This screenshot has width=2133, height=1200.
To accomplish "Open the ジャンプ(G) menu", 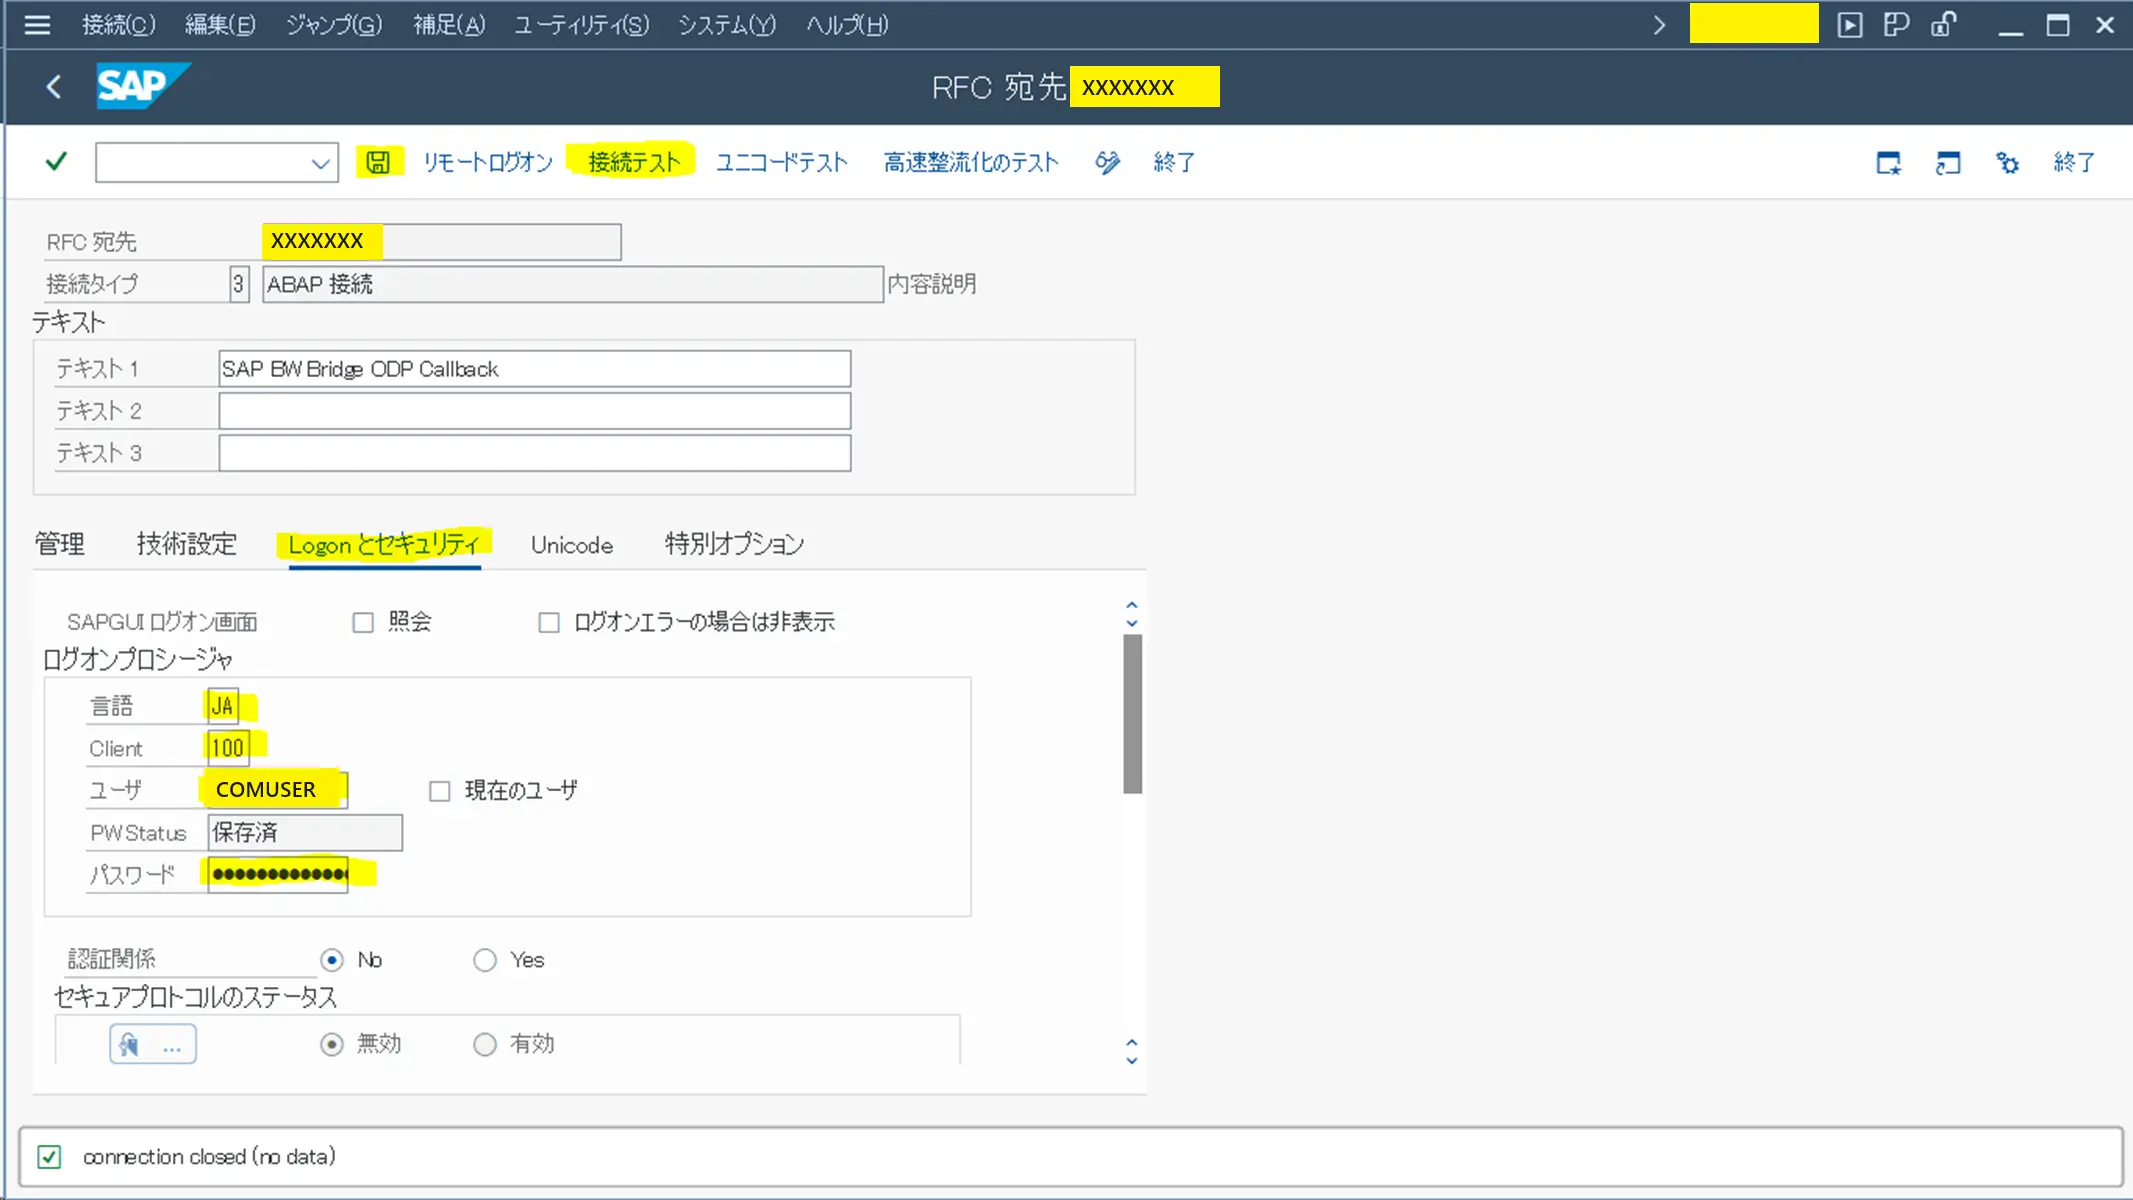I will 334,25.
